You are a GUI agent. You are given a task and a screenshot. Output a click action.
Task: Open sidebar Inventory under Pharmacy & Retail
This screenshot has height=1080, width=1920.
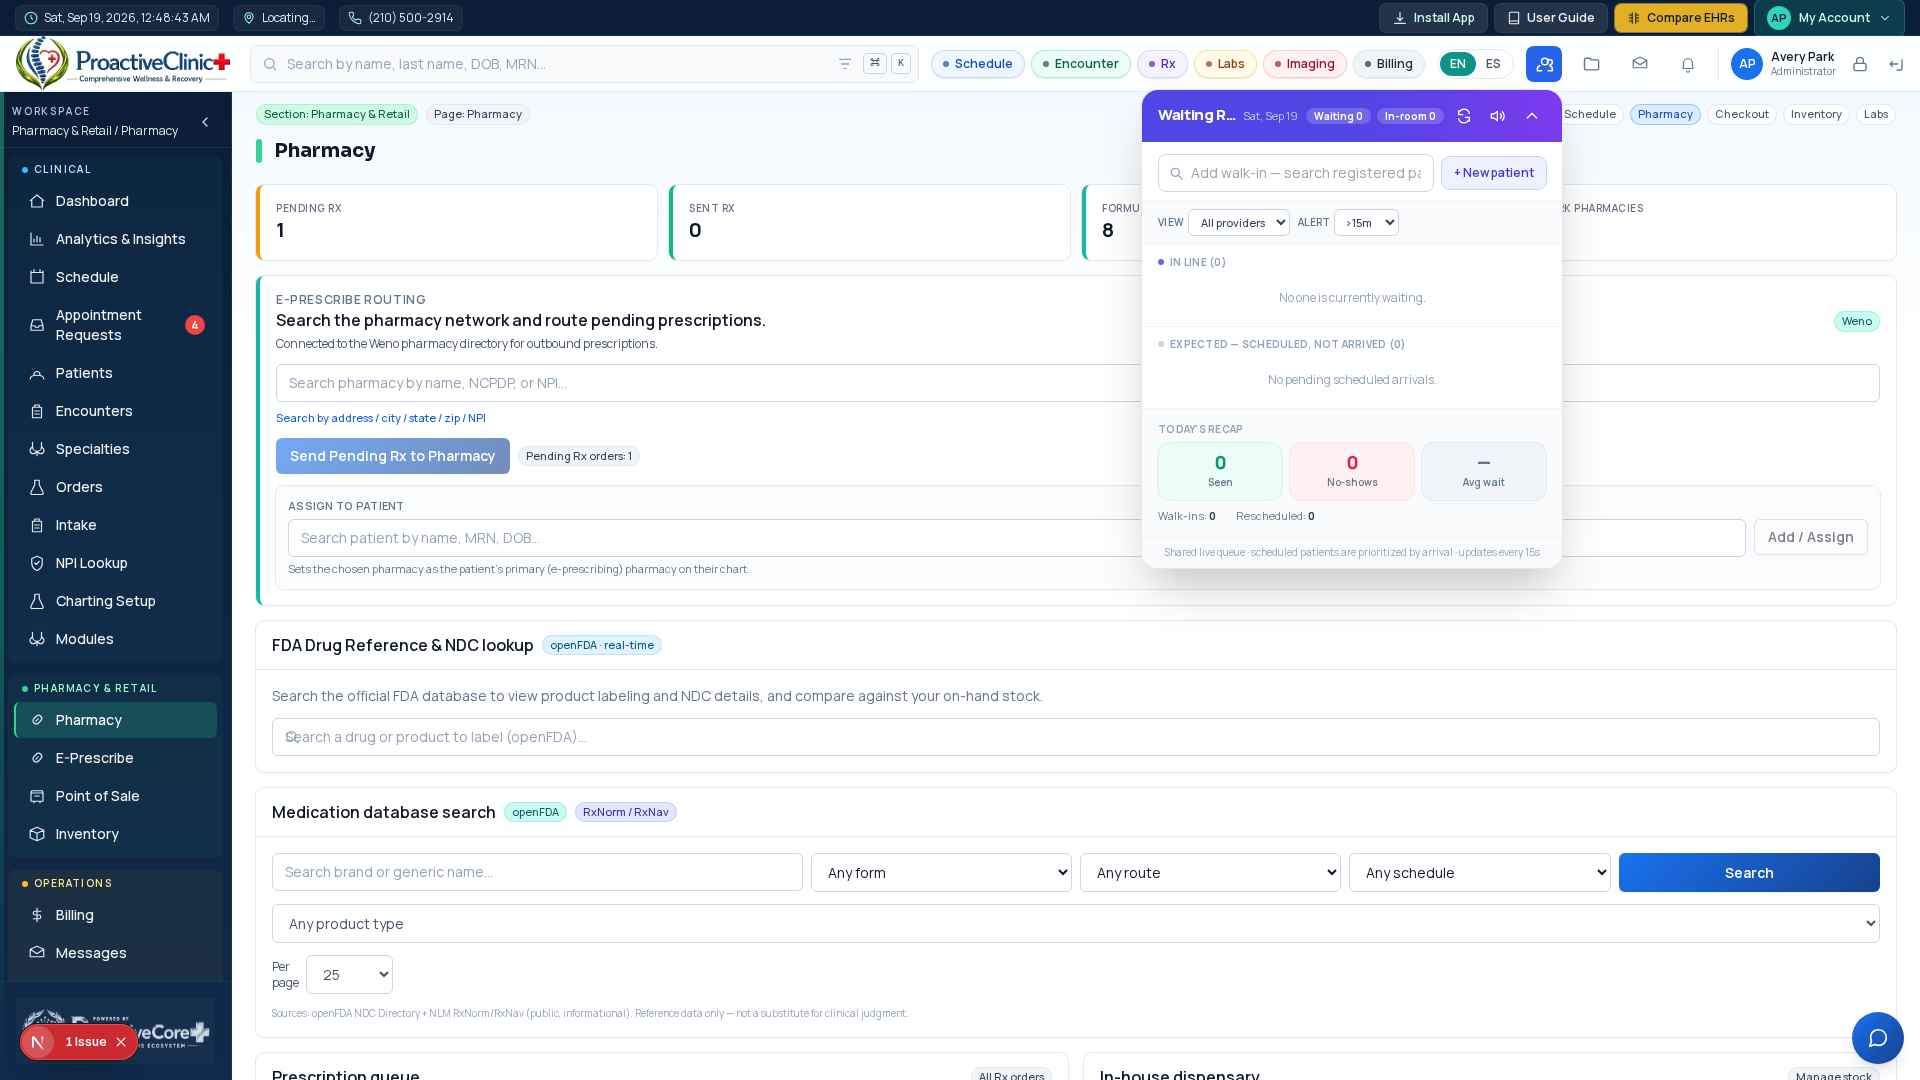[x=116, y=834]
